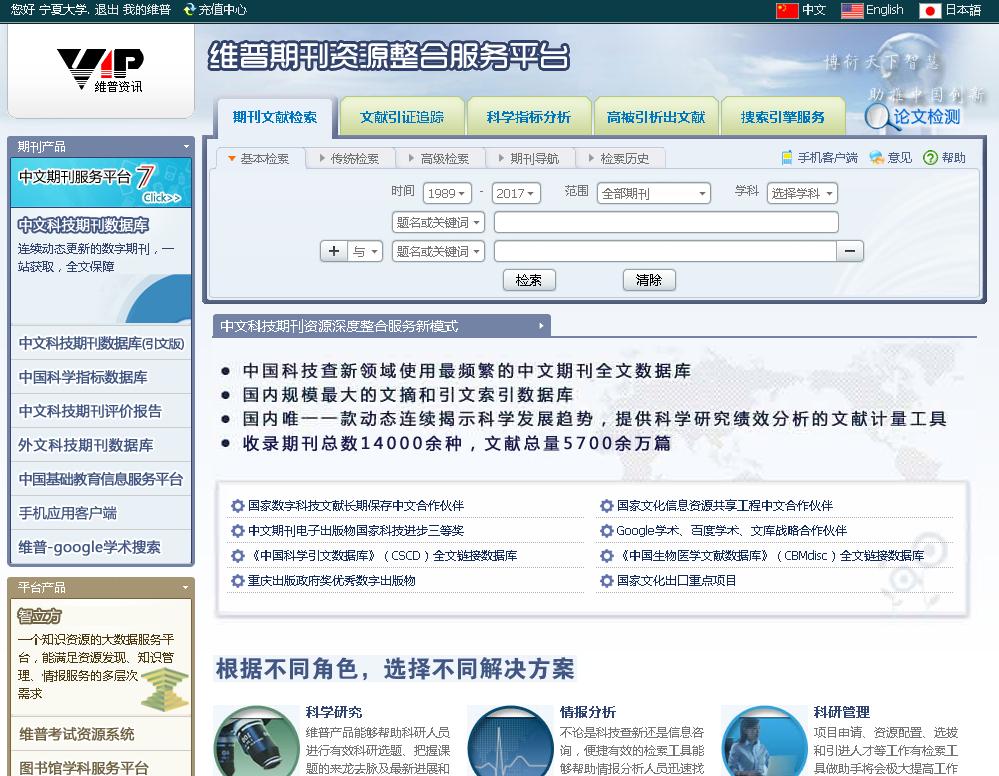Image resolution: width=999 pixels, height=776 pixels.
Task: Select the 检索历史 sub-tab
Action: click(620, 159)
